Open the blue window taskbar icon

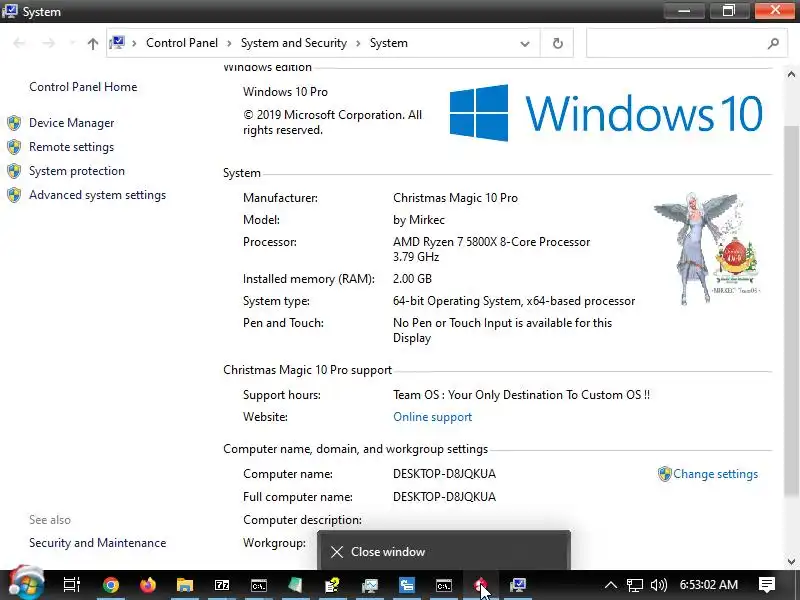pyautogui.click(x=407, y=585)
